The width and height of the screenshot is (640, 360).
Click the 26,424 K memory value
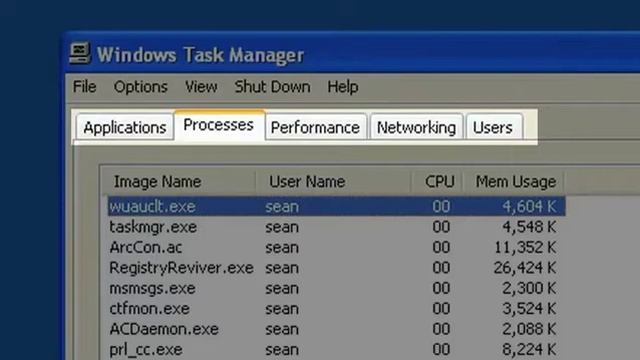tap(525, 268)
